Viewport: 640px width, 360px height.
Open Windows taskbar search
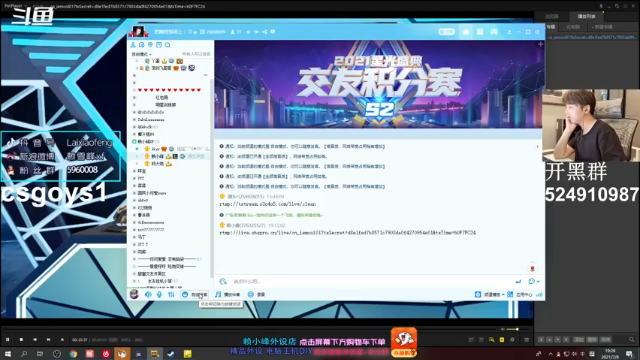point(24,354)
